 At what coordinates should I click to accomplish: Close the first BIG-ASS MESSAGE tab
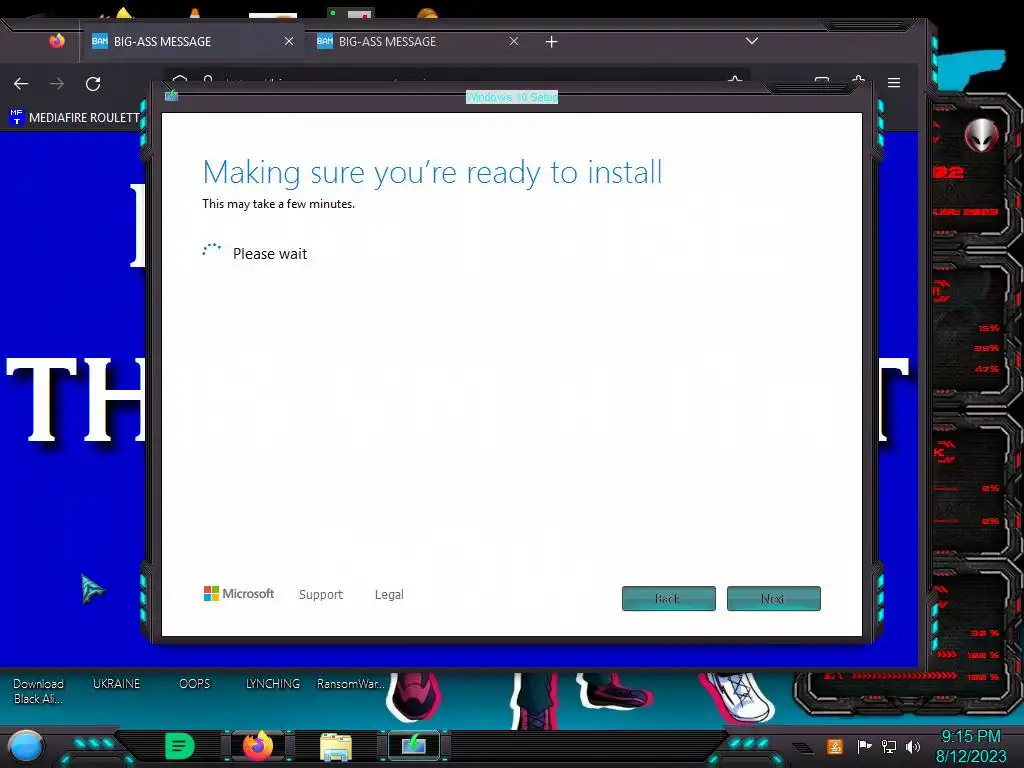pyautogui.click(x=289, y=41)
